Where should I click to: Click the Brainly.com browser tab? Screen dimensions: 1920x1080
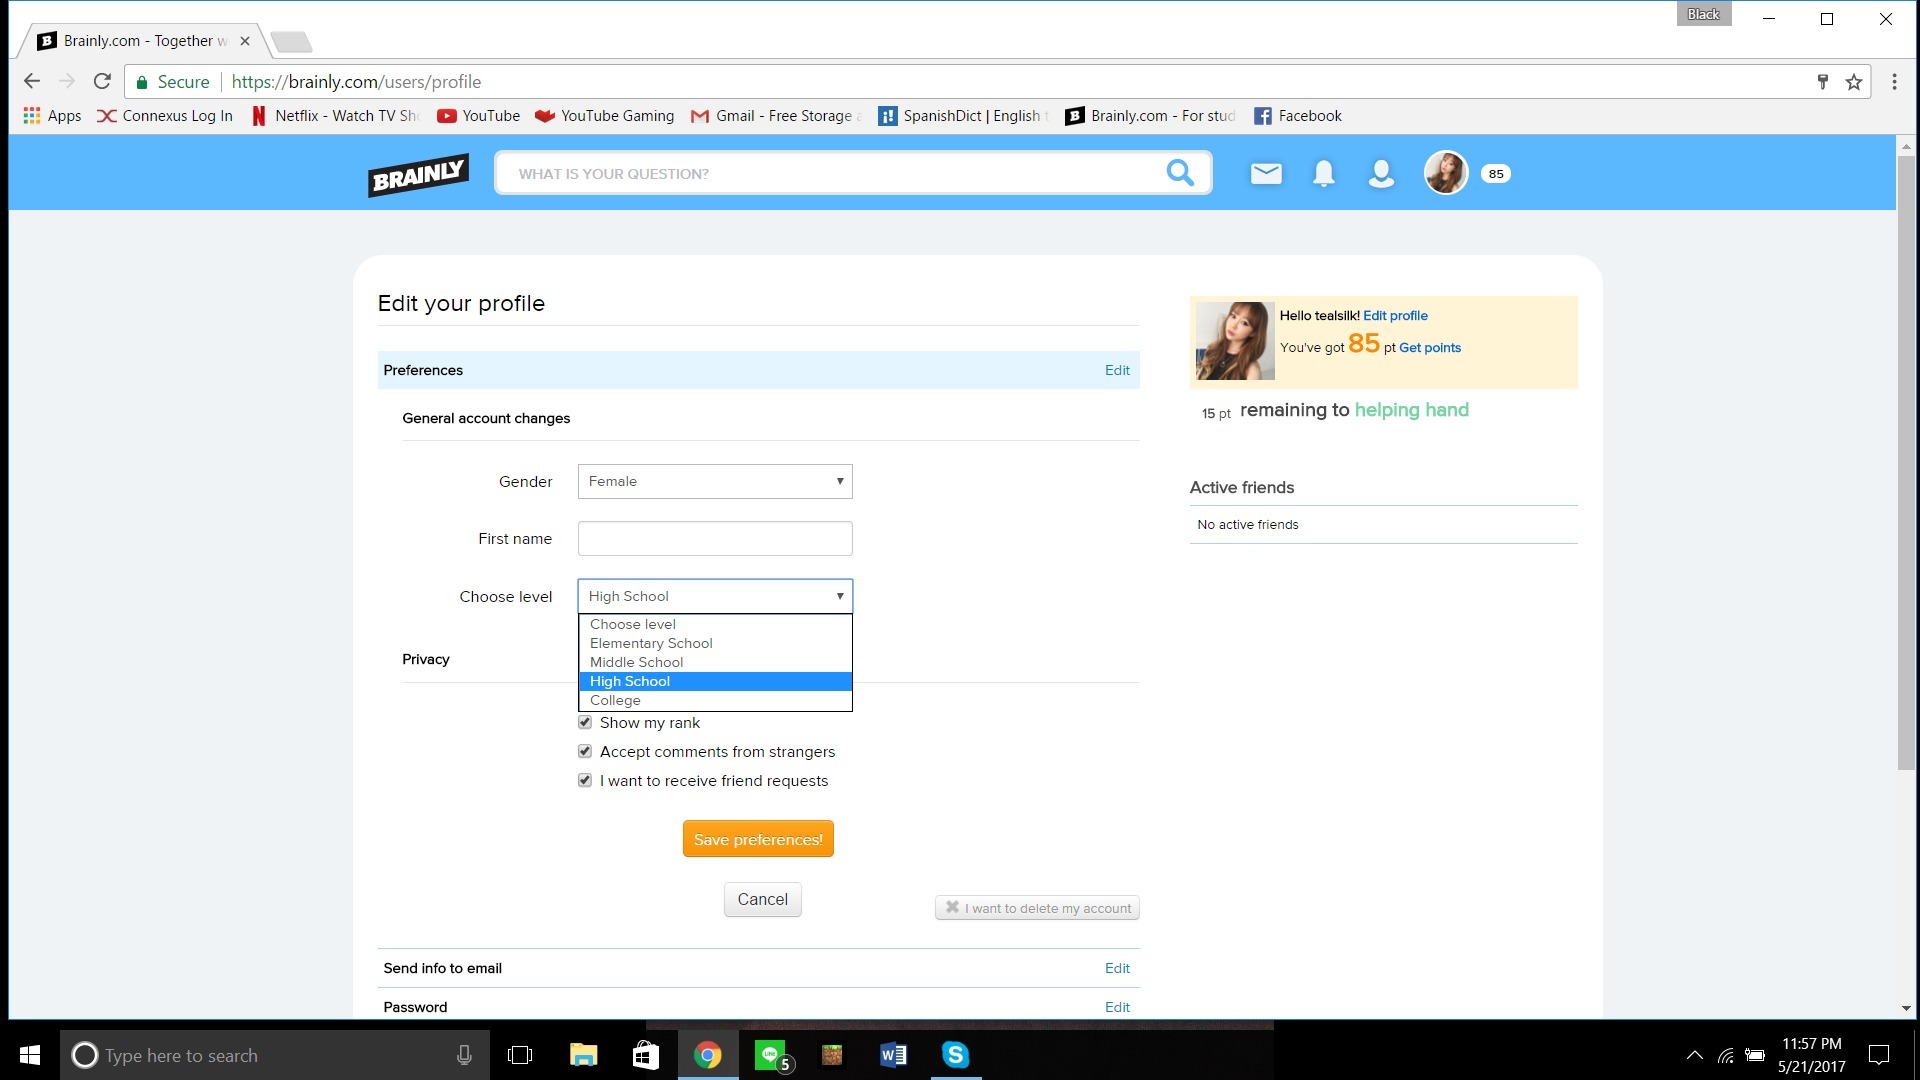point(140,41)
